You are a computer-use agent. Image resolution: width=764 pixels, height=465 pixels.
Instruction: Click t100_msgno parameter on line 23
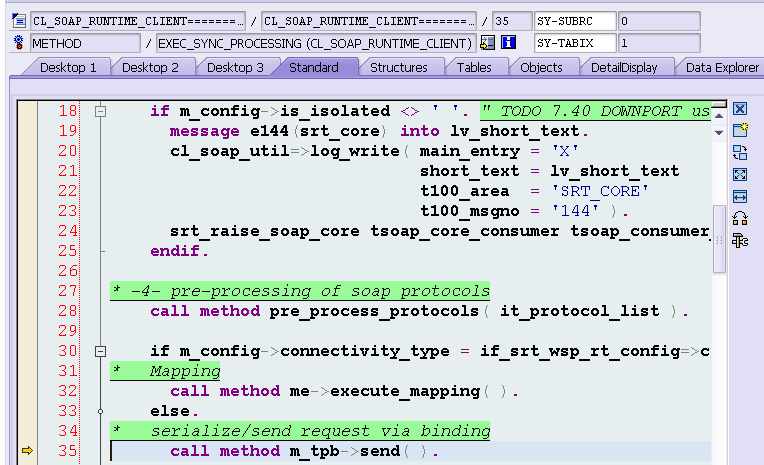point(470,211)
